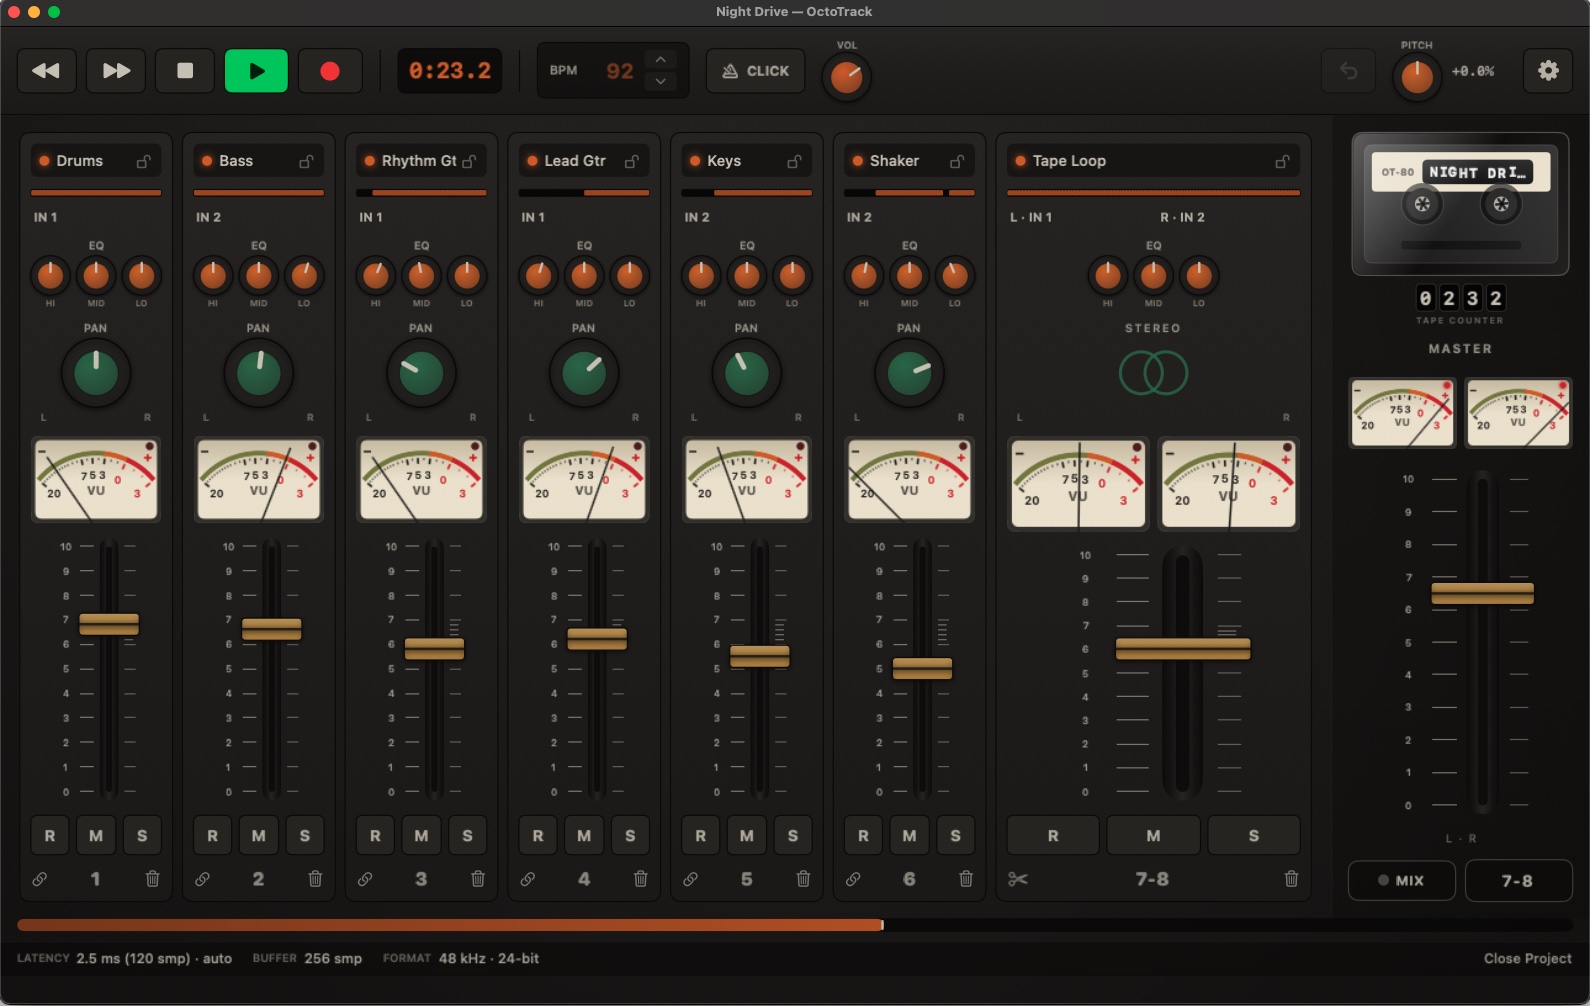This screenshot has width=1590, height=1006.
Task: Click the master fader handle
Action: [1482, 593]
